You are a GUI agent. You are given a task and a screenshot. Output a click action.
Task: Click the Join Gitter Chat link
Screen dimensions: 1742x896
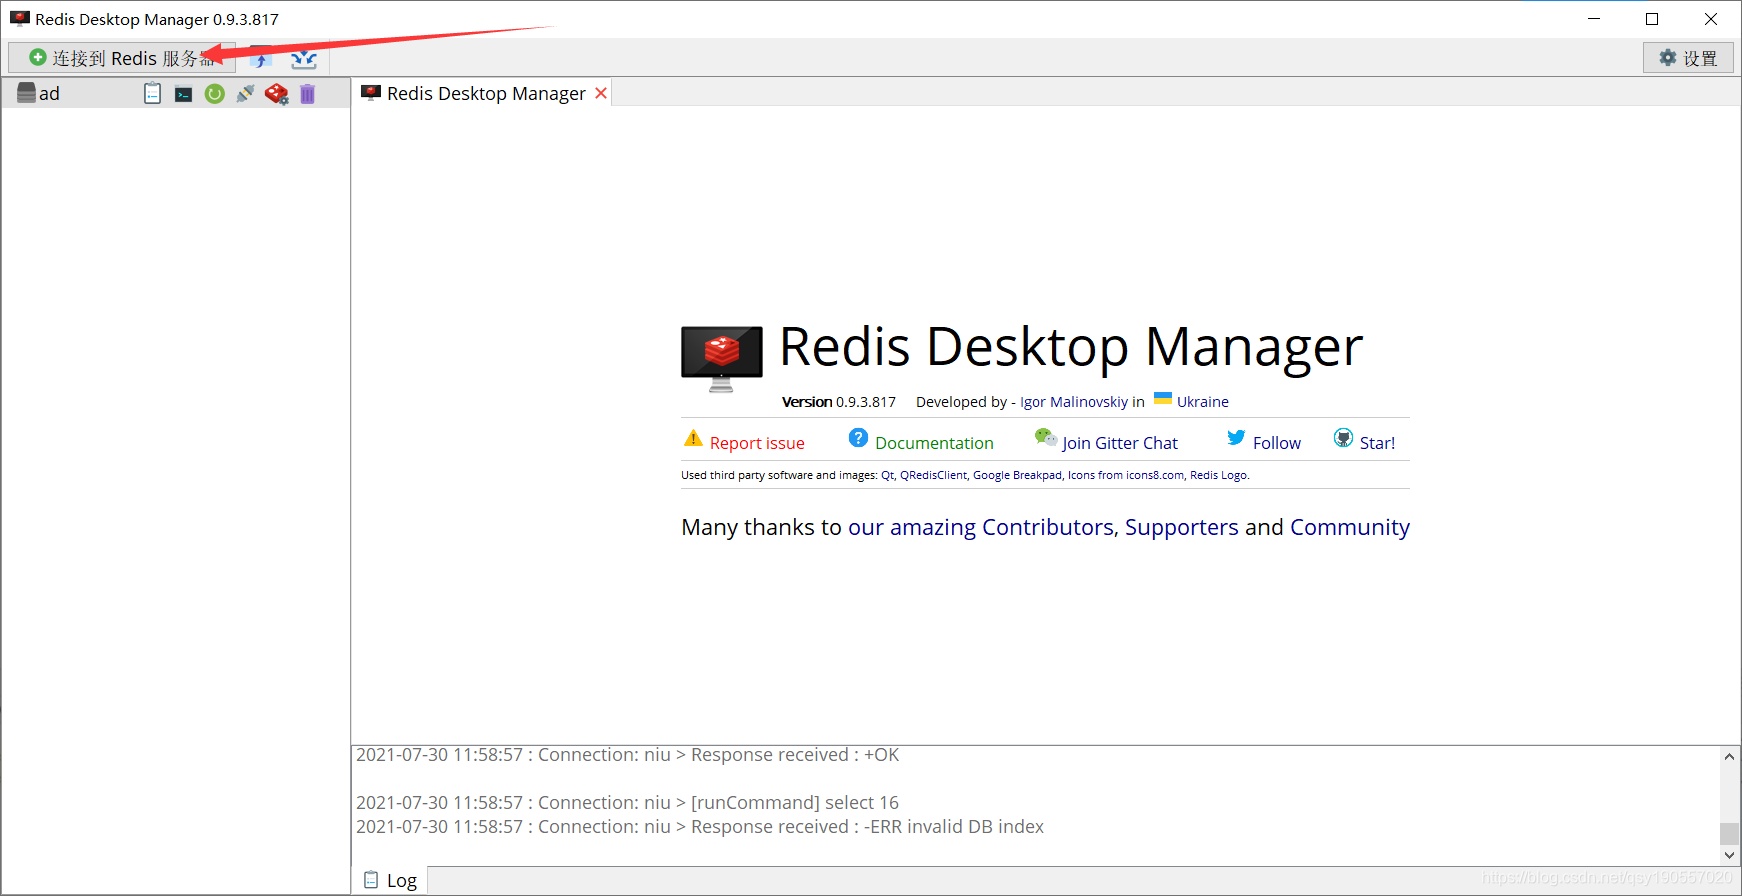(1120, 443)
